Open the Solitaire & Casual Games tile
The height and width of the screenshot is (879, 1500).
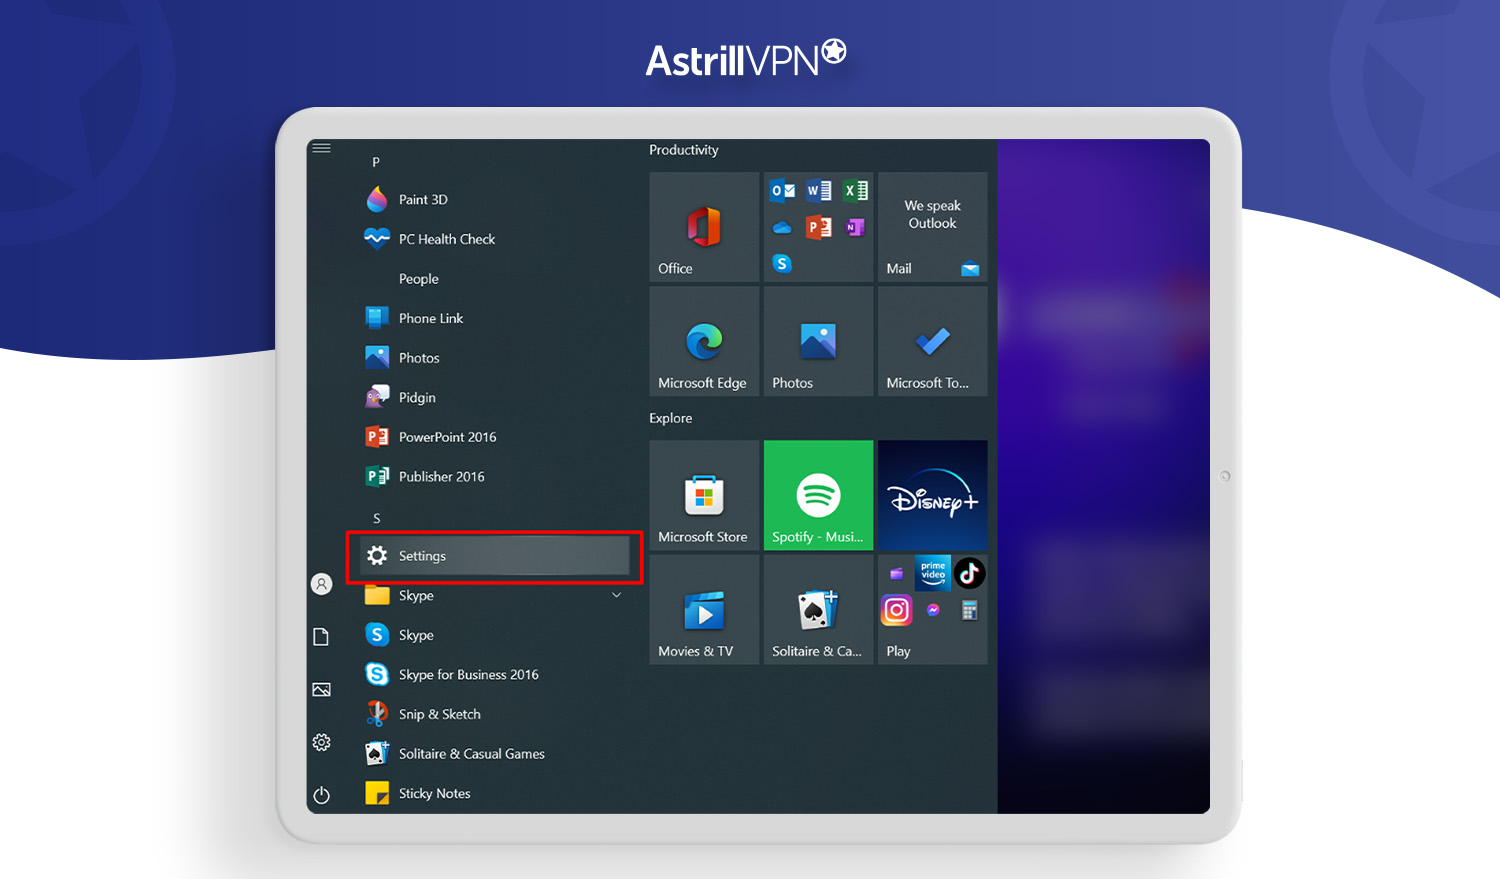(x=818, y=609)
